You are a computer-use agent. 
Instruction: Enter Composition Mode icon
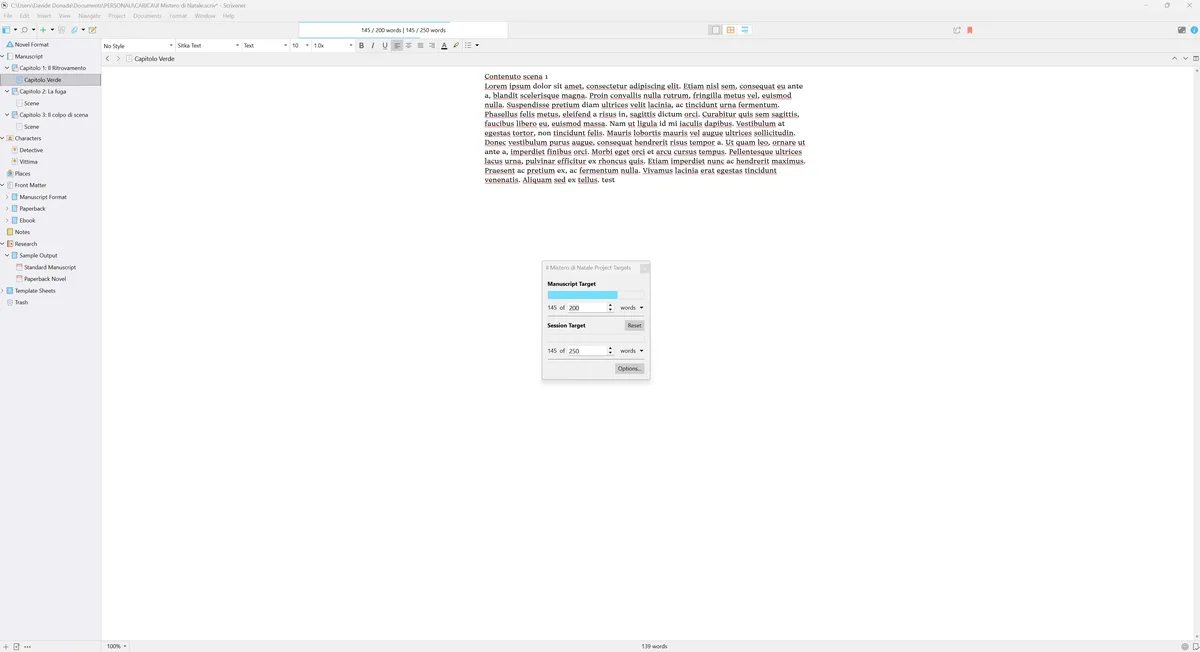click(x=1181, y=30)
